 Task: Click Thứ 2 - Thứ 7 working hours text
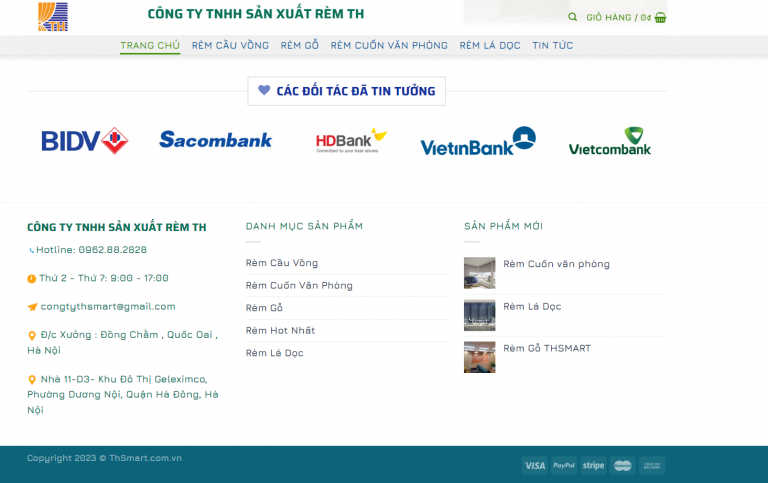104,278
